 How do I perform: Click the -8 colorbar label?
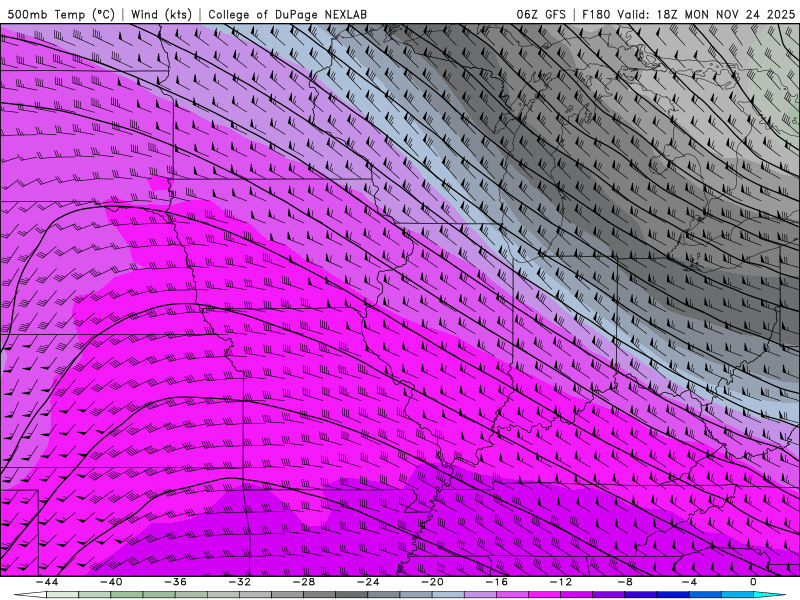(x=625, y=582)
